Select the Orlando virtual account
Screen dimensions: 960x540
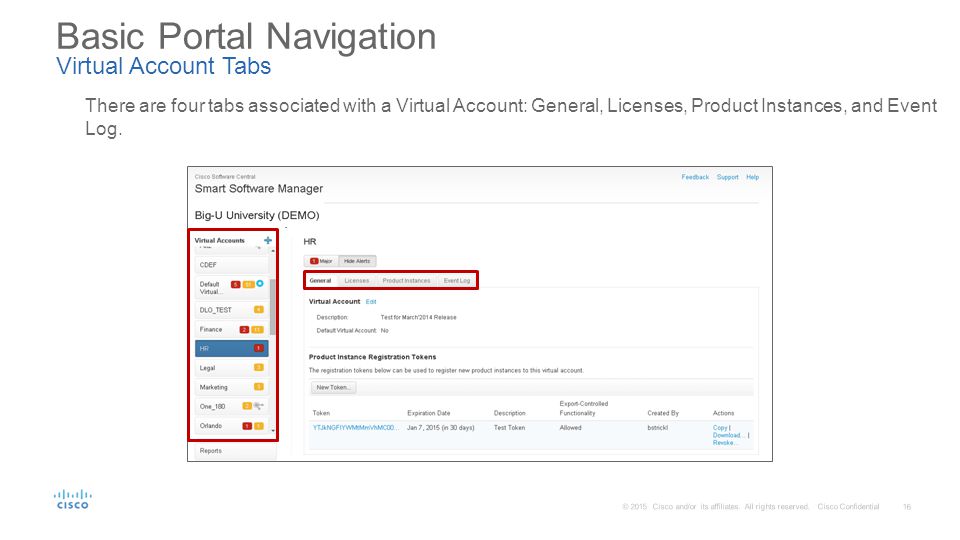pyautogui.click(x=231, y=426)
